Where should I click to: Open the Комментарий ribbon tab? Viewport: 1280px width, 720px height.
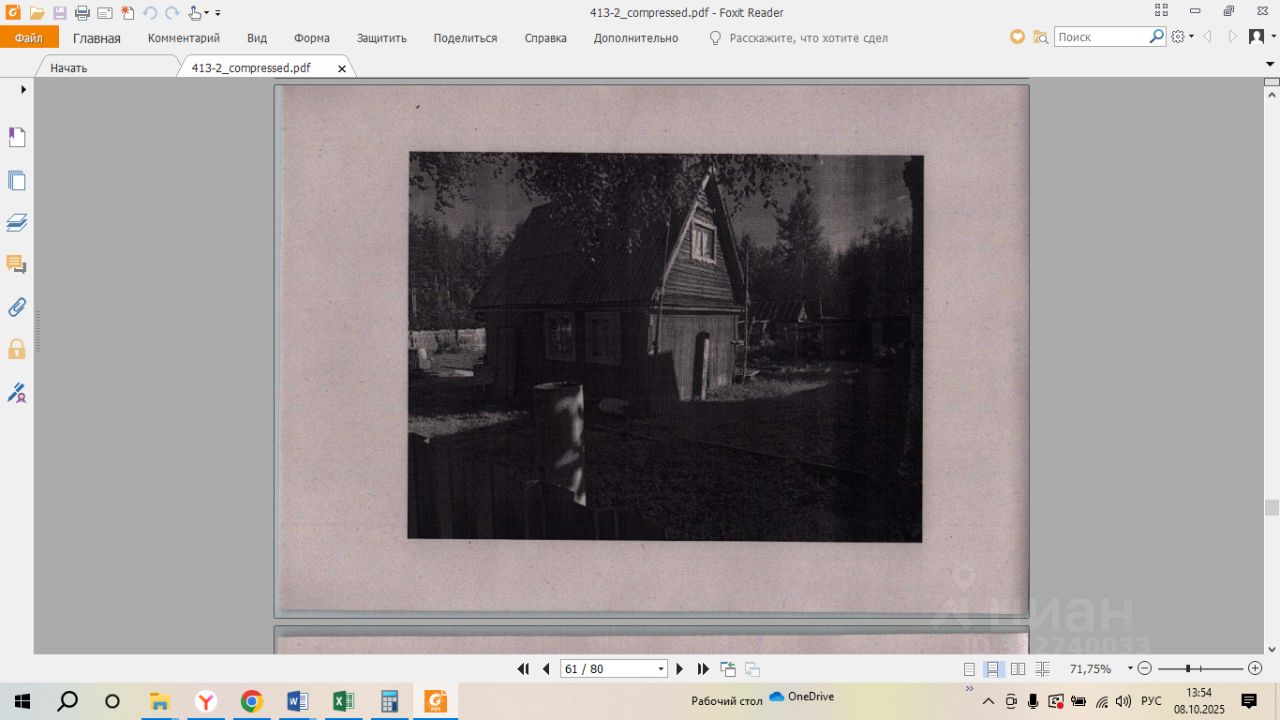(183, 38)
